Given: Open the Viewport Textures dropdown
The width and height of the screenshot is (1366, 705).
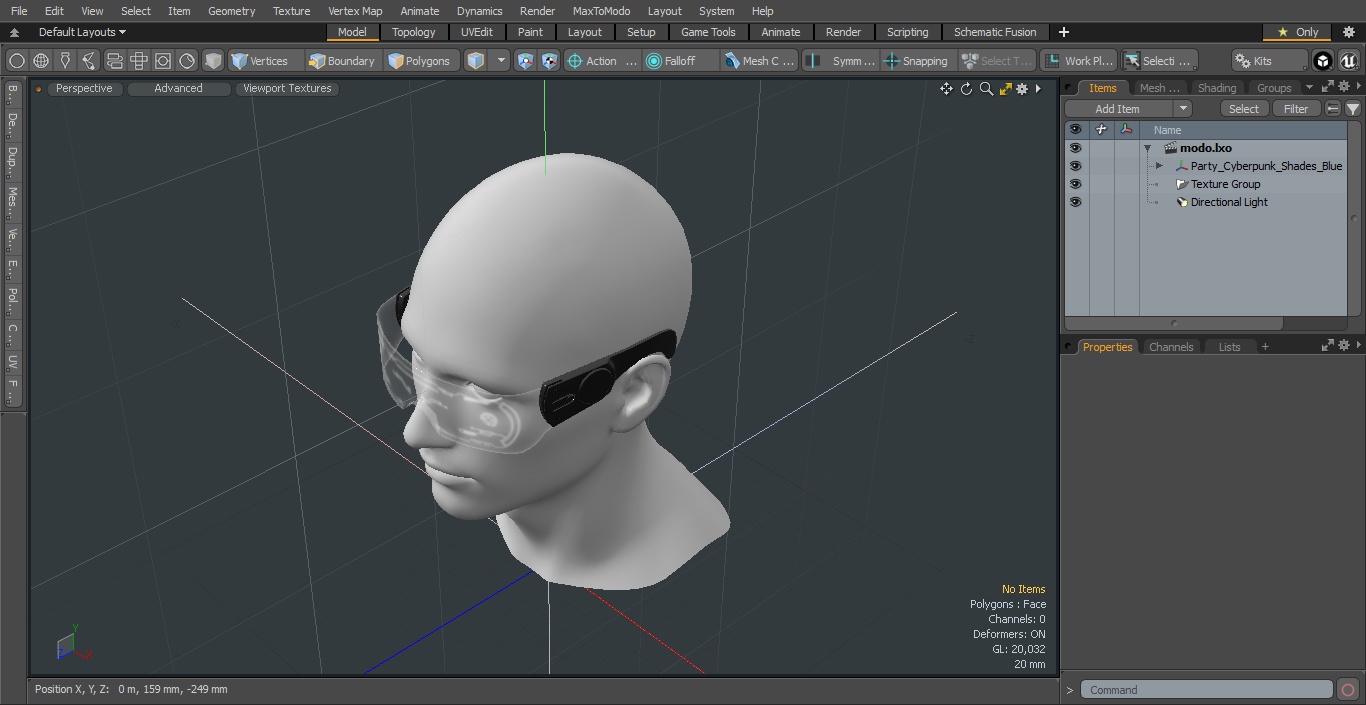Looking at the screenshot, I should (287, 89).
